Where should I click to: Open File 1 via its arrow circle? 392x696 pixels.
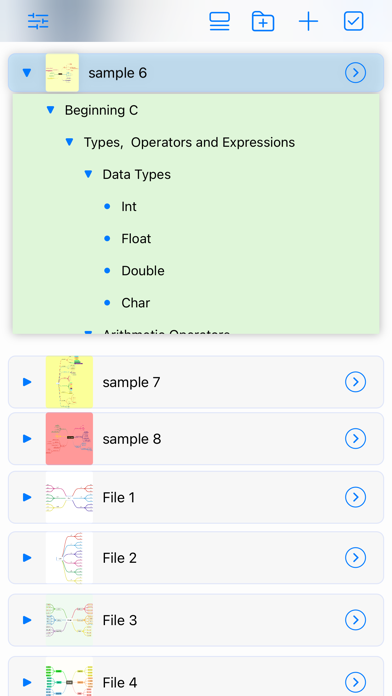point(356,497)
